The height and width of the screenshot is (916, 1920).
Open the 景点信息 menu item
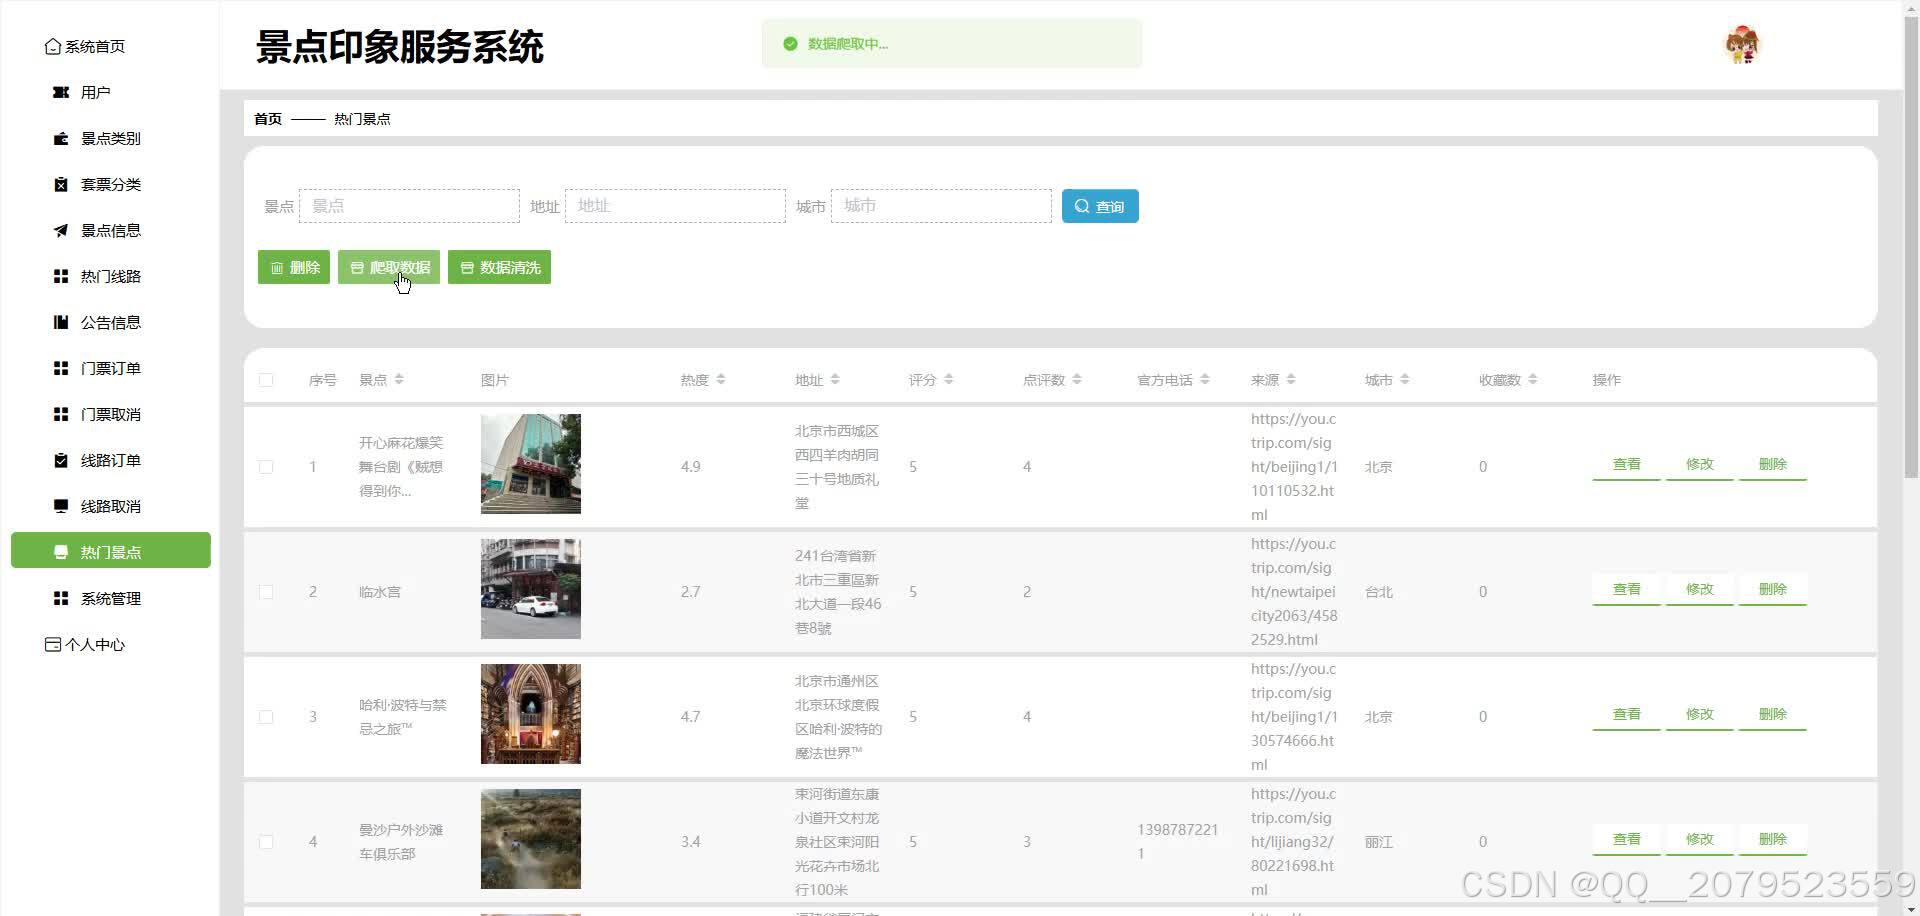111,231
